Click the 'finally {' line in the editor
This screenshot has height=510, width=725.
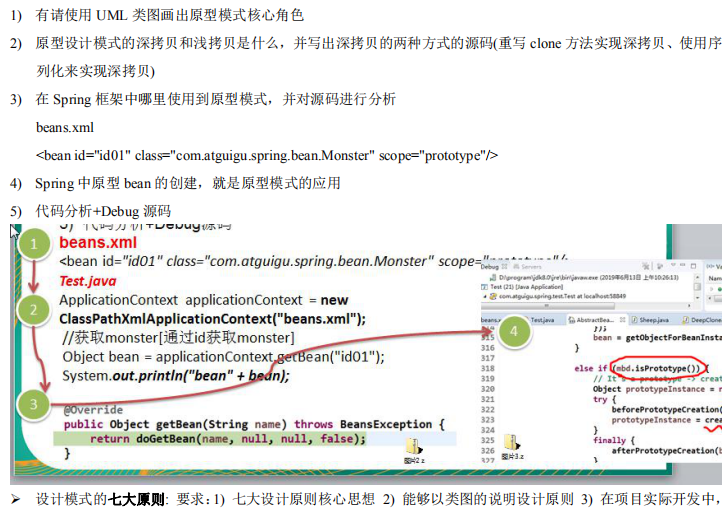tap(614, 440)
